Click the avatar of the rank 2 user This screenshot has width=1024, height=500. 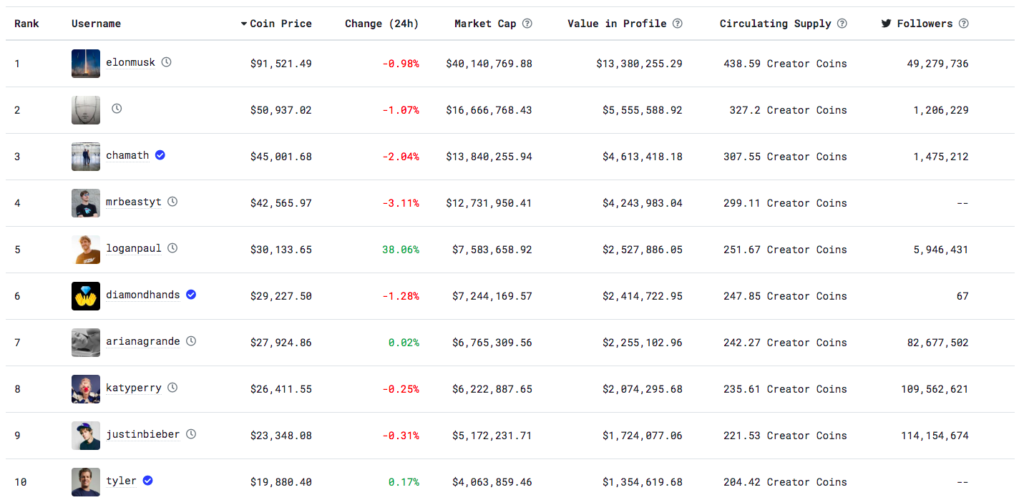coord(86,110)
